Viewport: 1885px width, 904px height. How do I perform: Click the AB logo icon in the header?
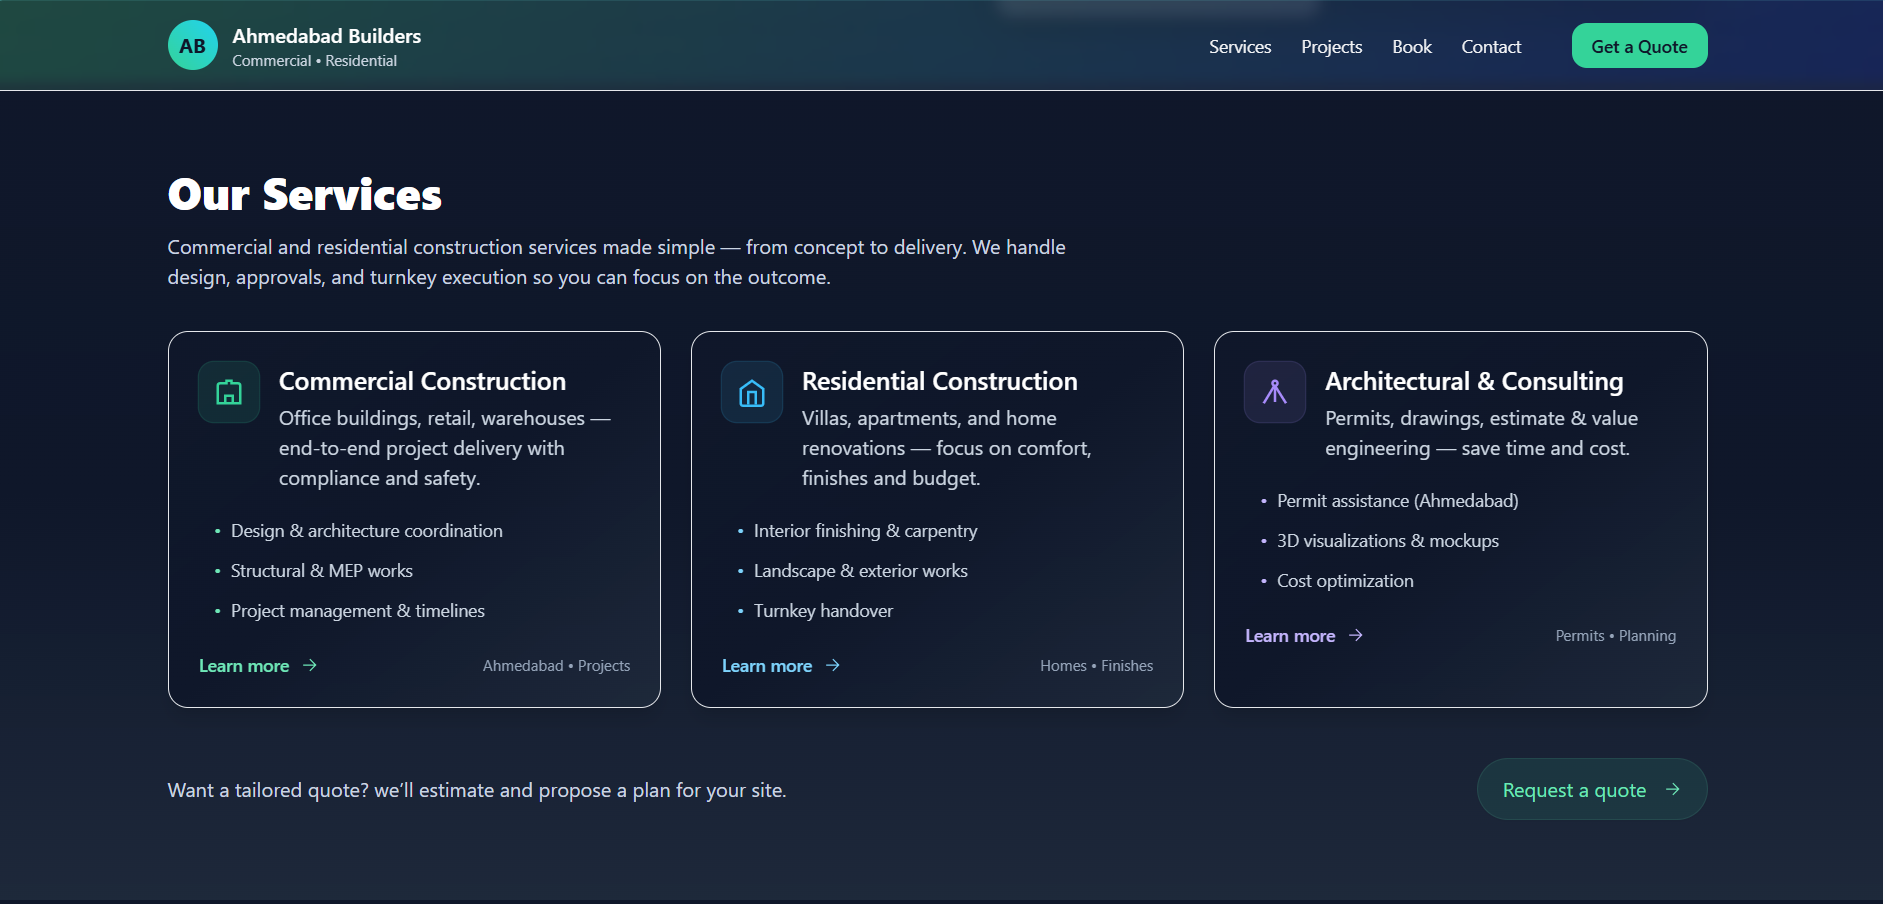point(193,44)
